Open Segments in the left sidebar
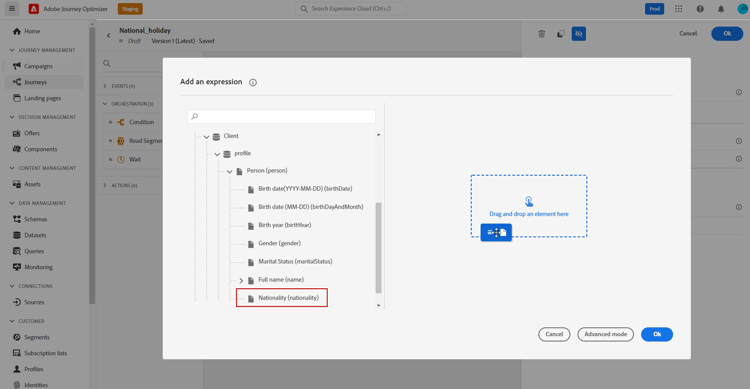The image size is (750, 389). click(x=37, y=337)
